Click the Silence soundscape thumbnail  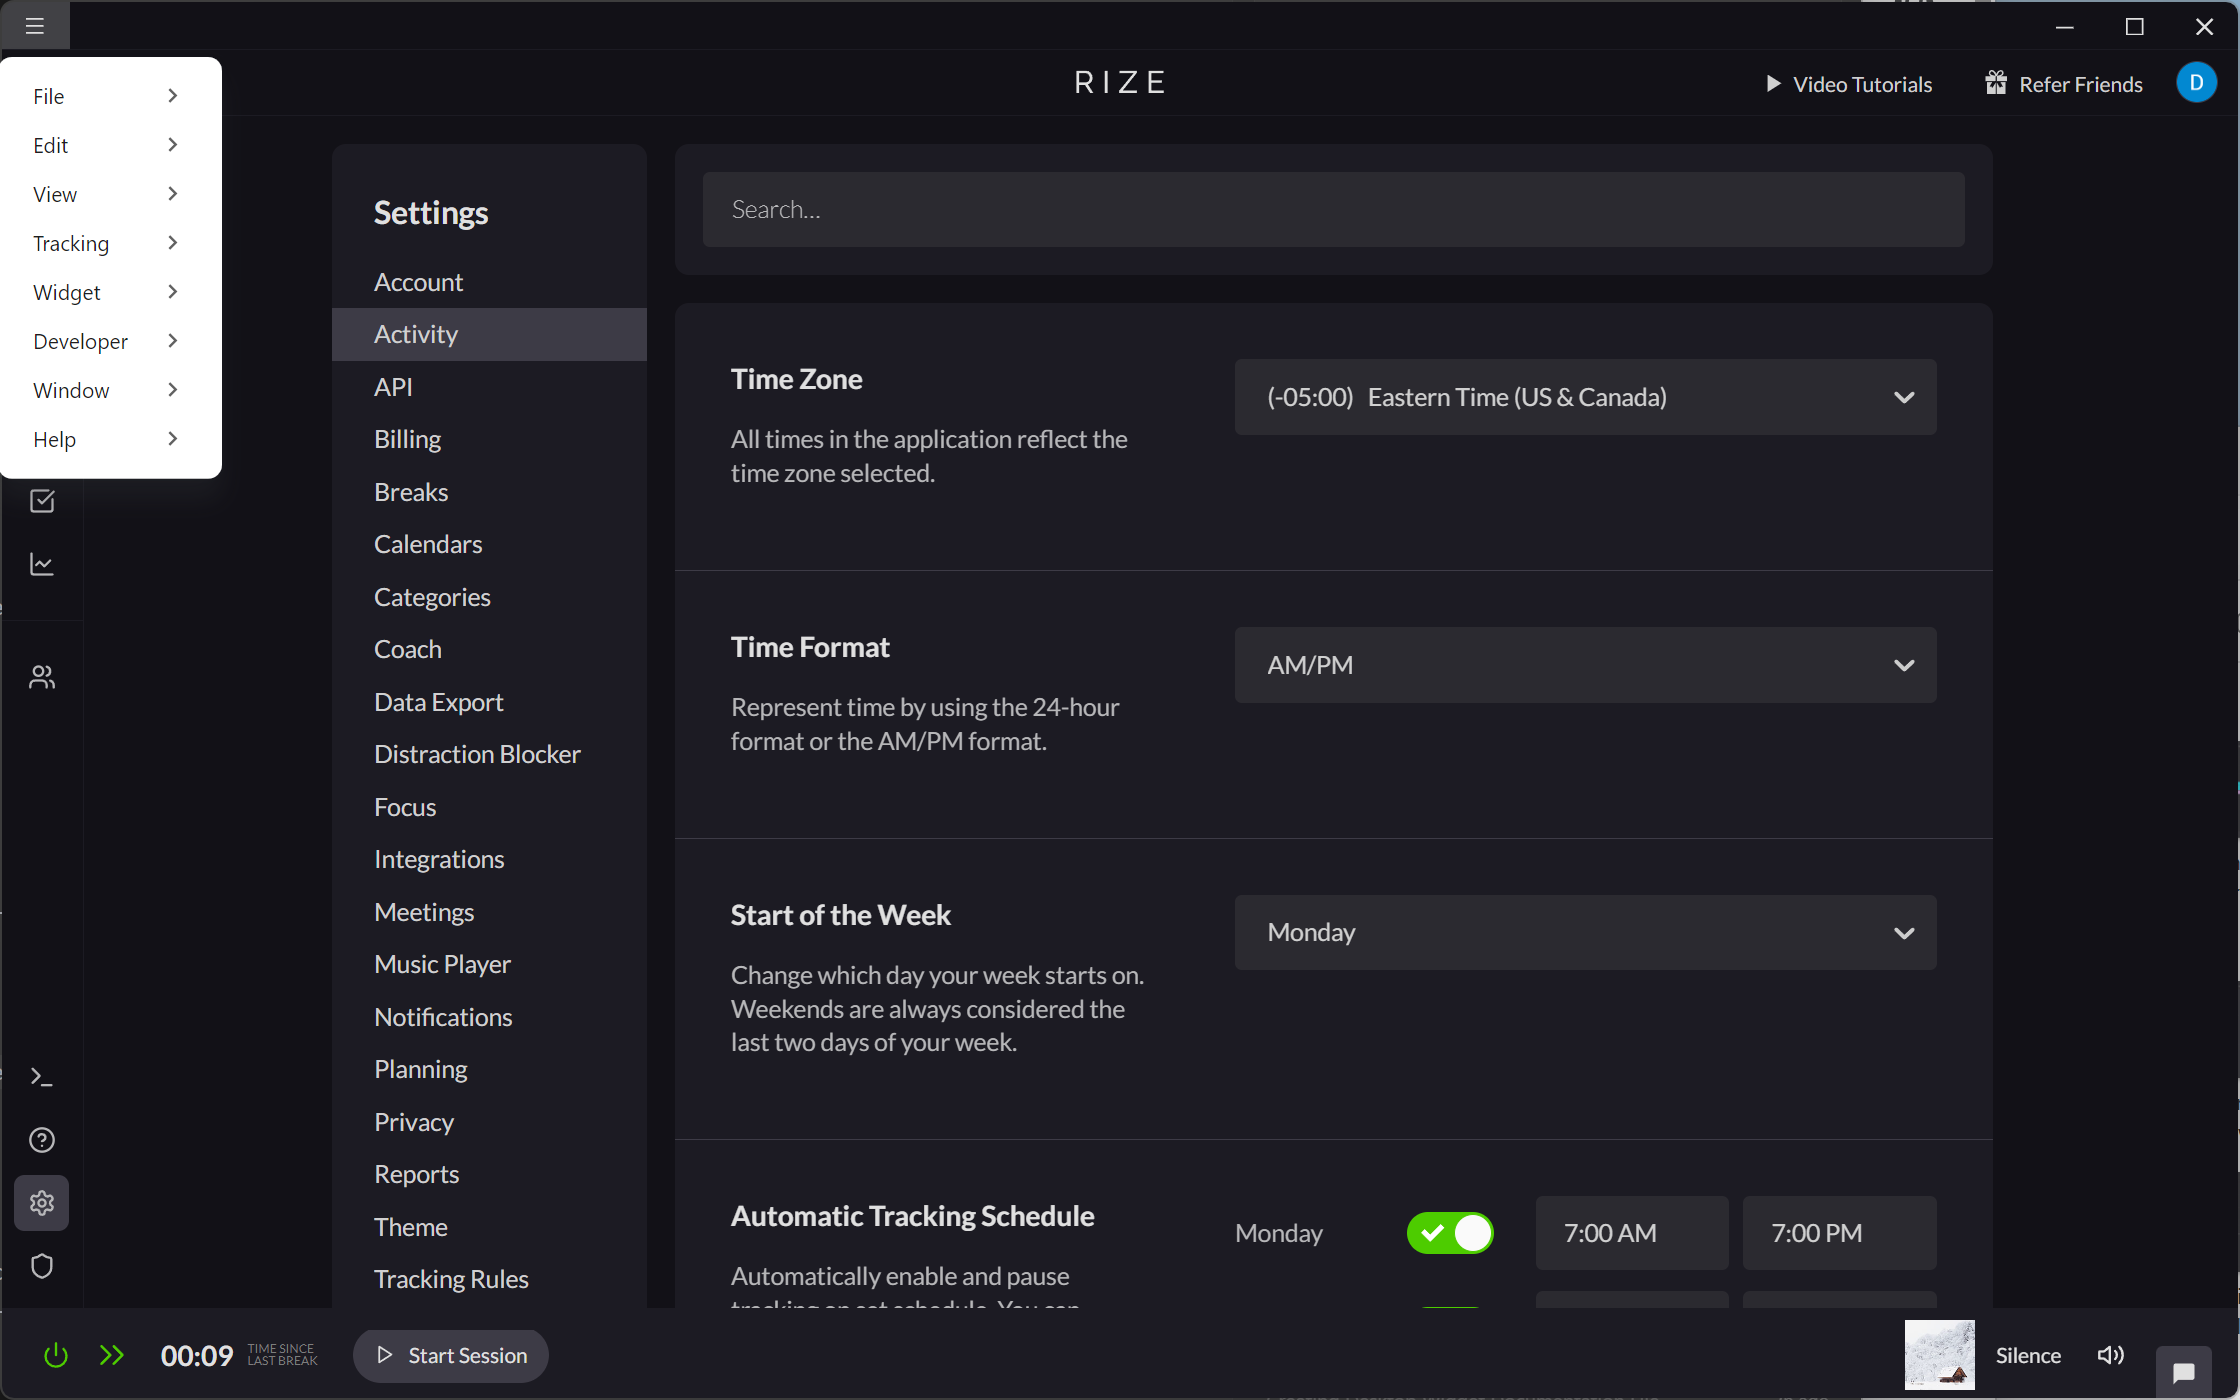pyautogui.click(x=1939, y=1355)
